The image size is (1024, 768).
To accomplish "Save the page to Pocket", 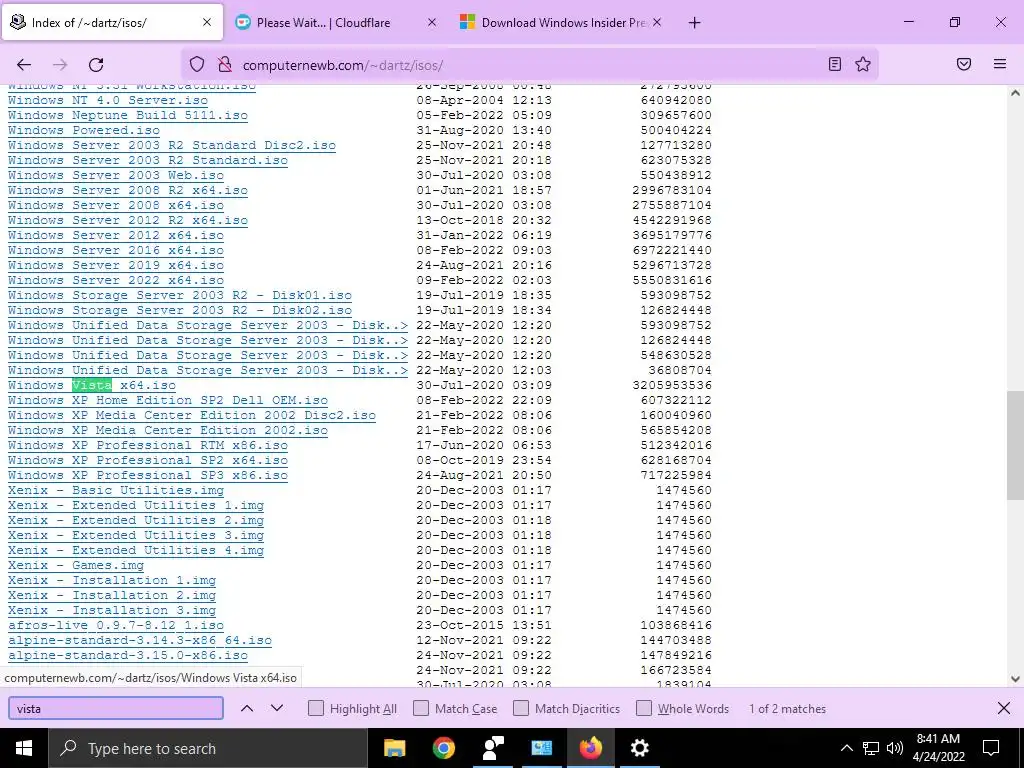I will point(964,64).
